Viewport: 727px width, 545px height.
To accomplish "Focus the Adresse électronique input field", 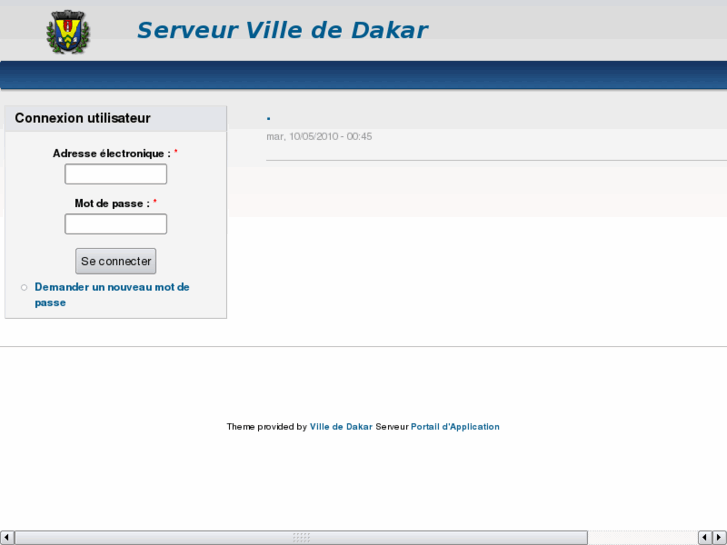I will (x=116, y=174).
